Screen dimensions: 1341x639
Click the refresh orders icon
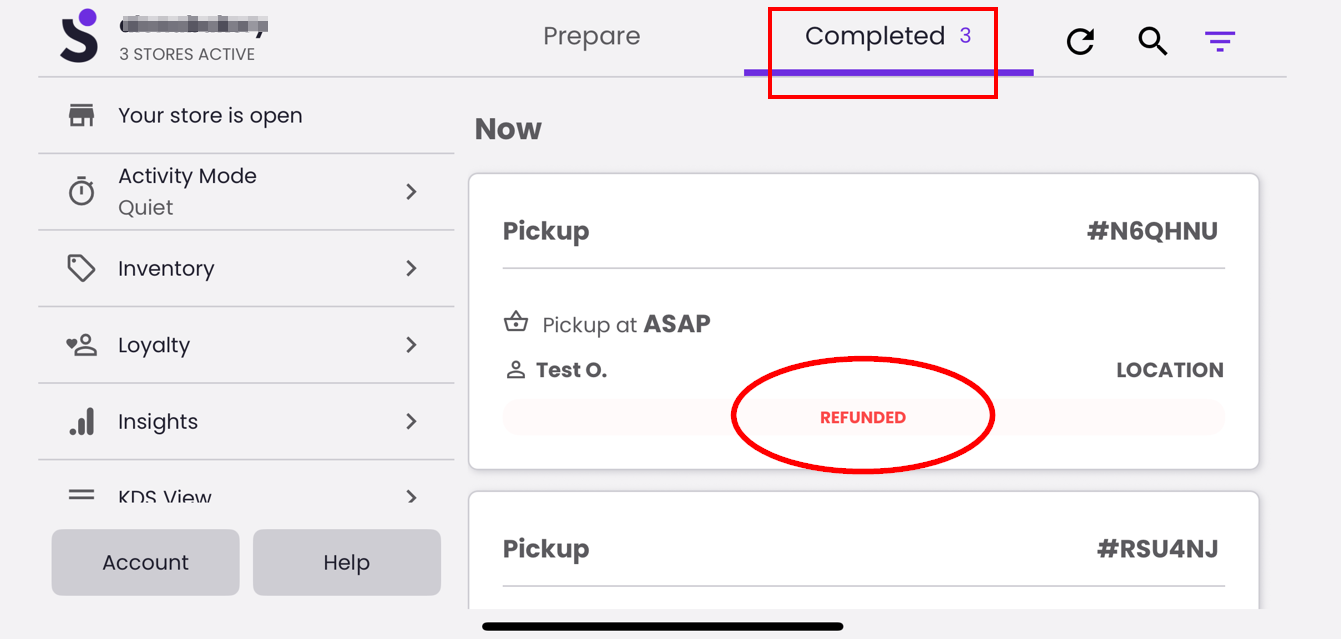1080,41
